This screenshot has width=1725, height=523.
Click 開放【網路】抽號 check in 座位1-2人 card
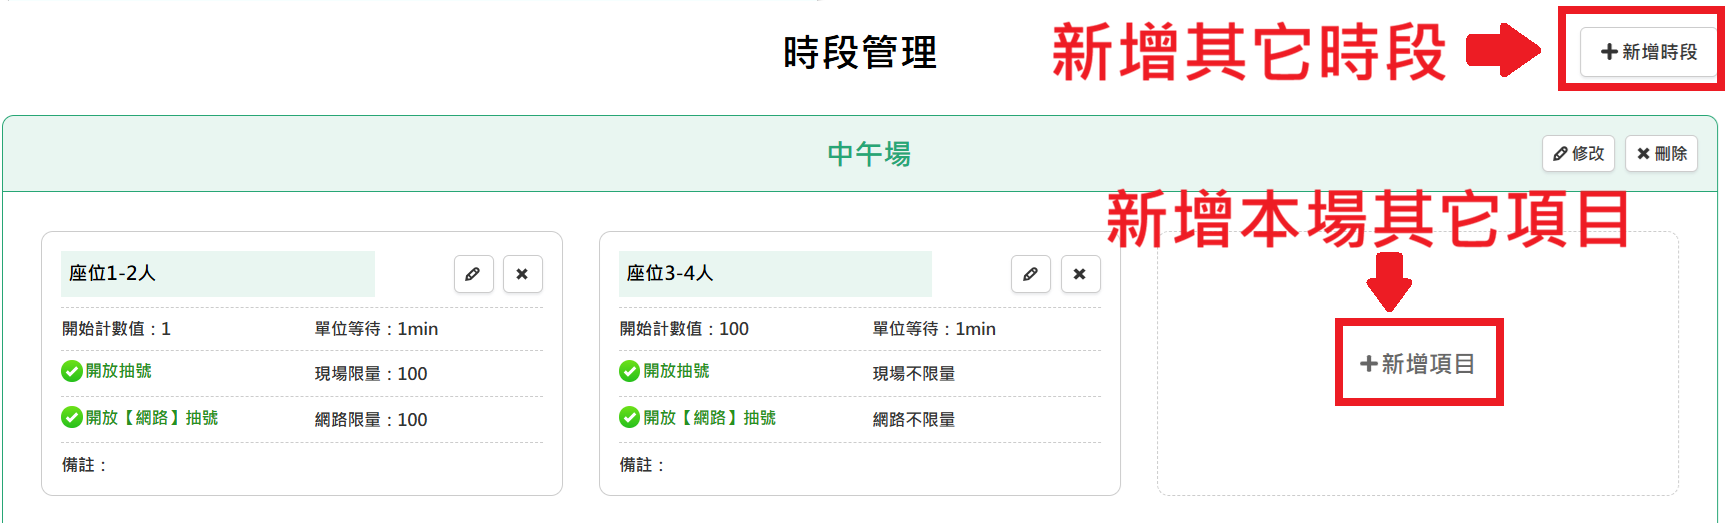pos(72,417)
